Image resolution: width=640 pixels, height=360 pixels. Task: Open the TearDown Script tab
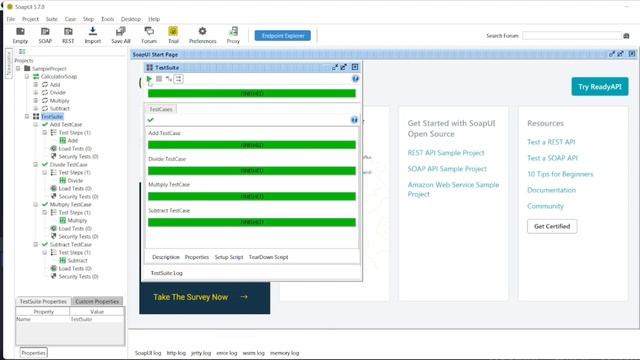(x=268, y=257)
